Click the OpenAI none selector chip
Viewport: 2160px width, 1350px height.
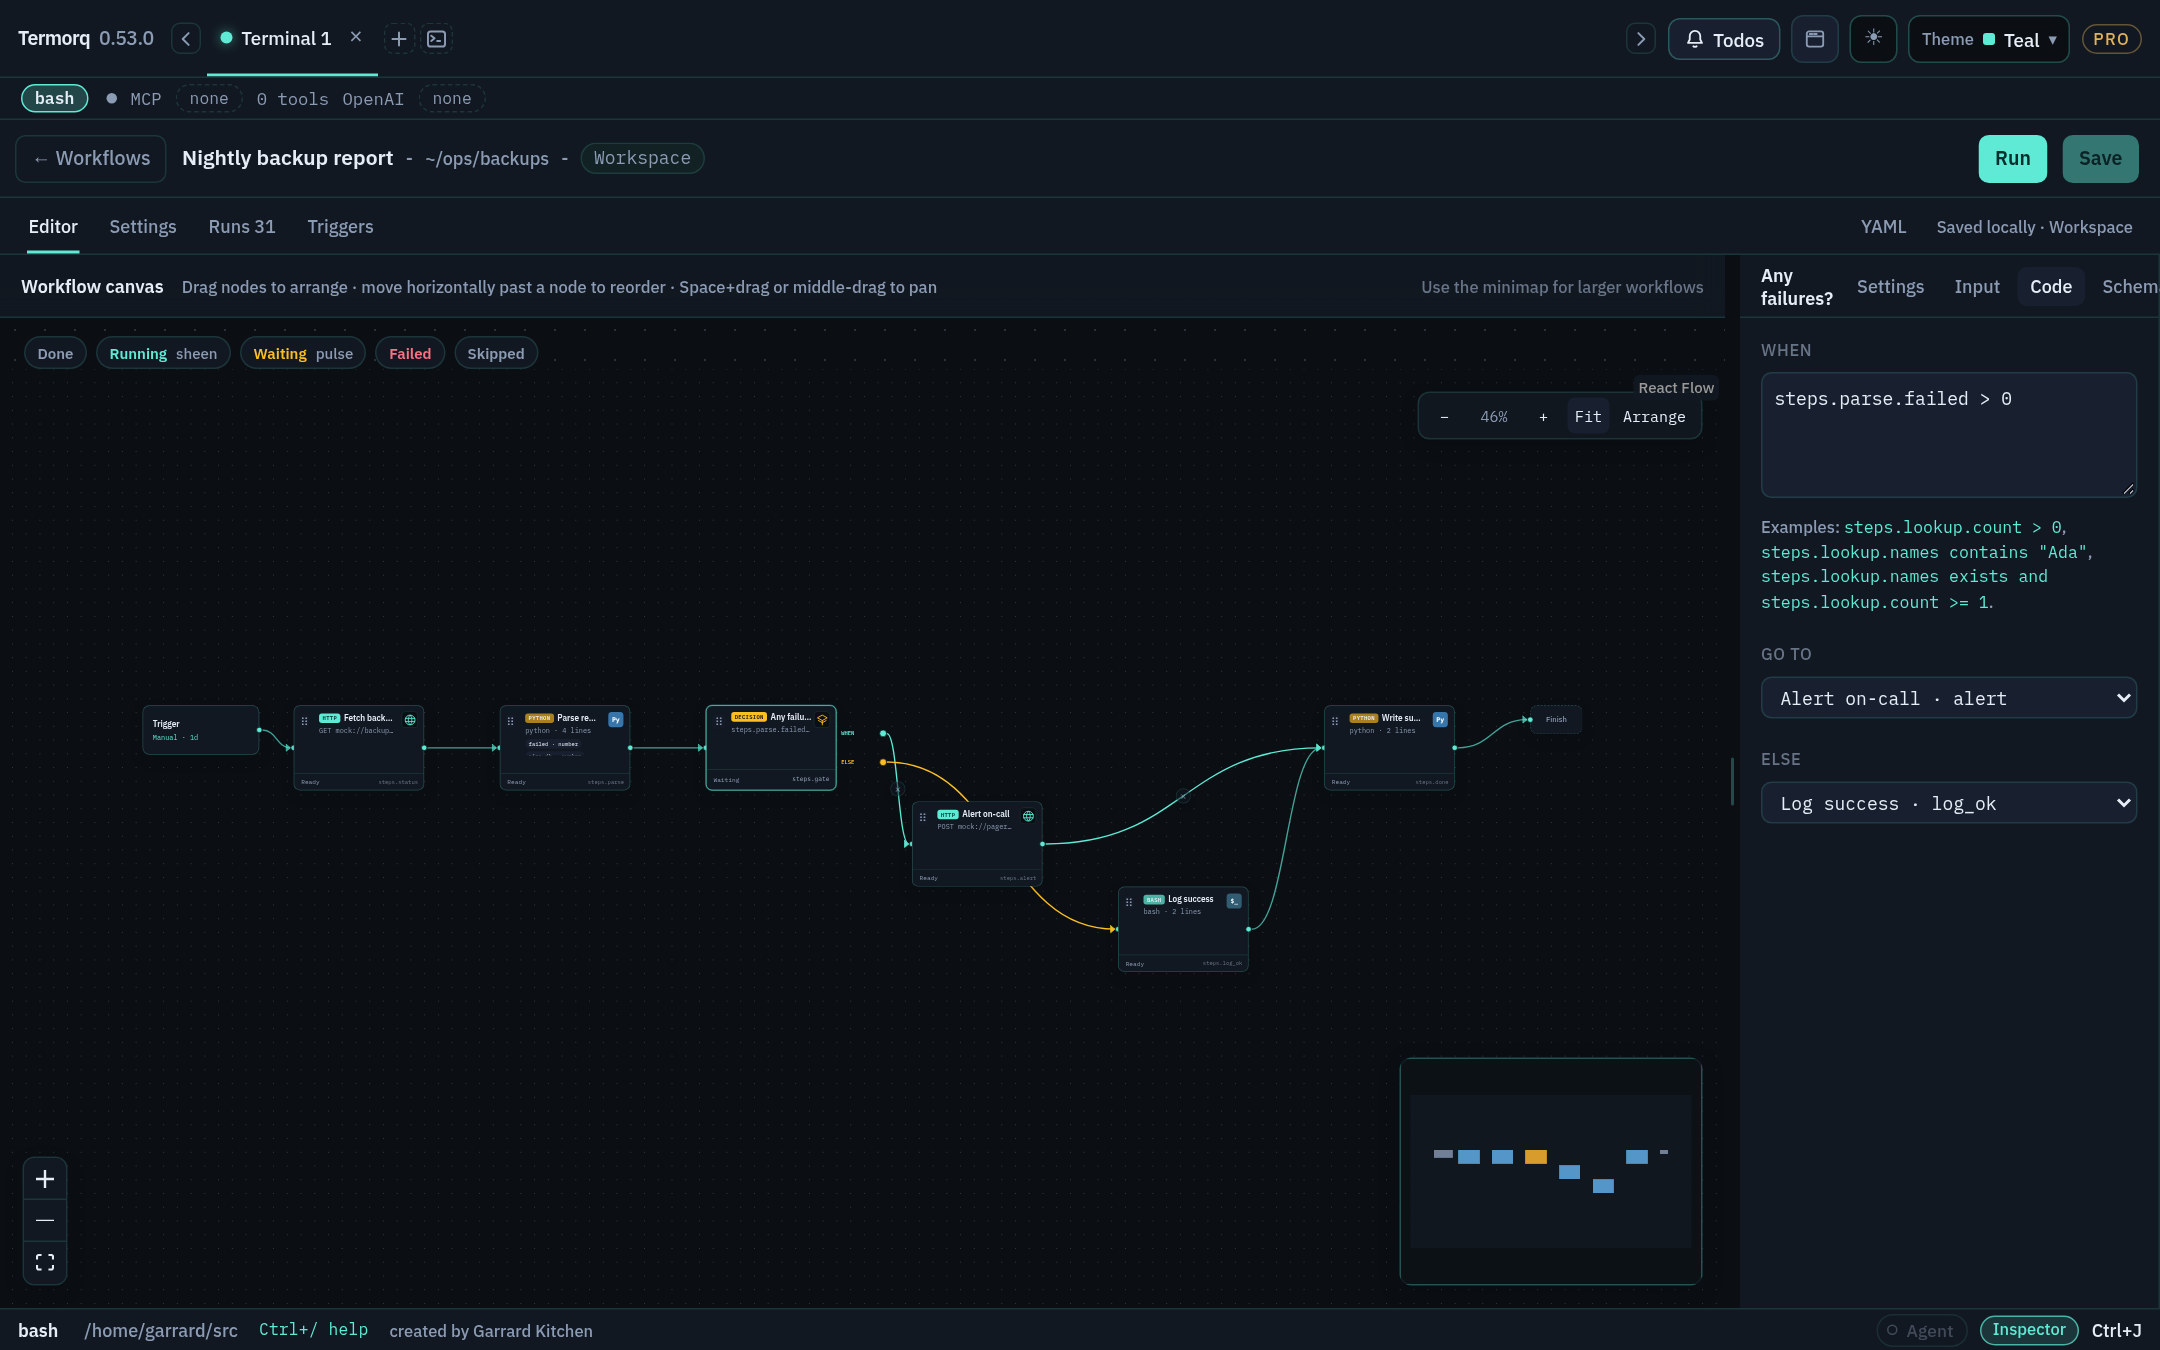click(452, 99)
